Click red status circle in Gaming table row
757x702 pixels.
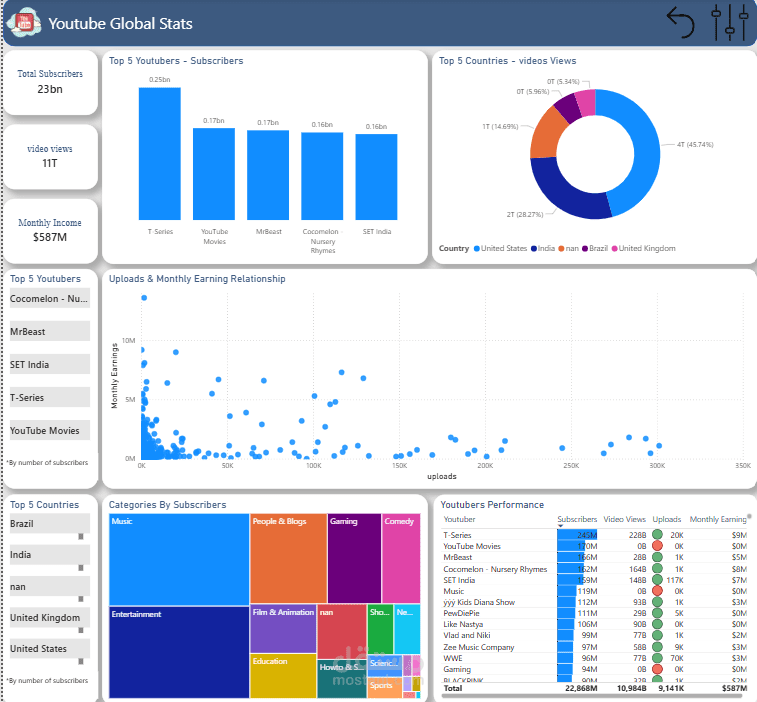[657, 669]
